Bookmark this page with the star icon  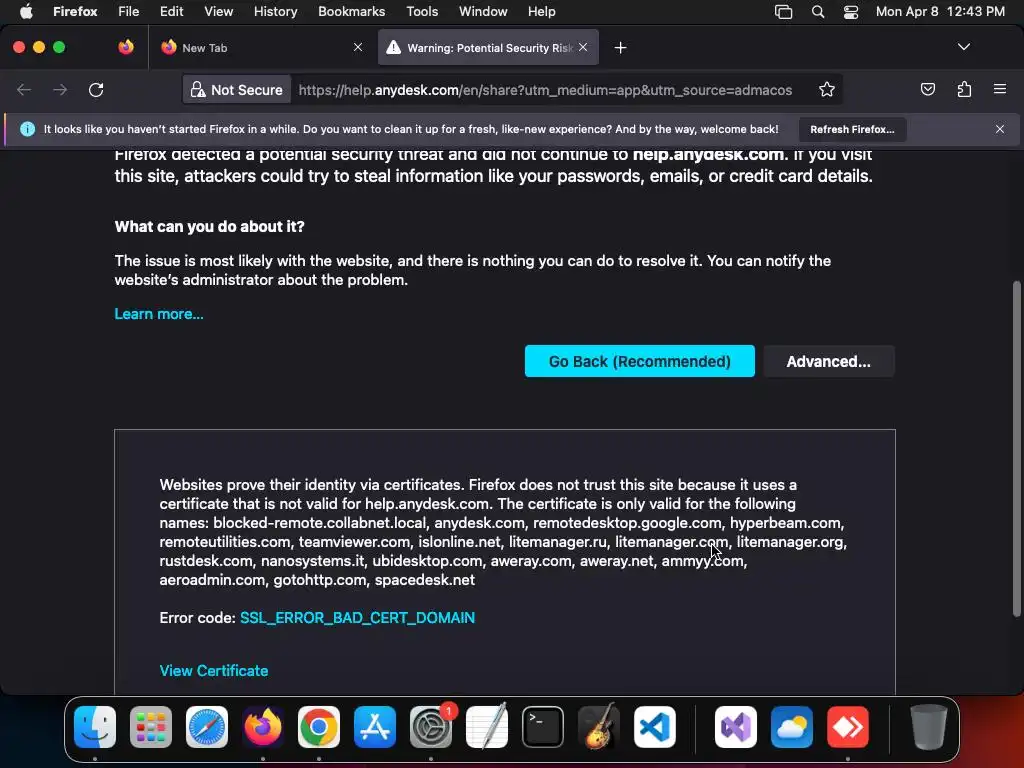[827, 89]
